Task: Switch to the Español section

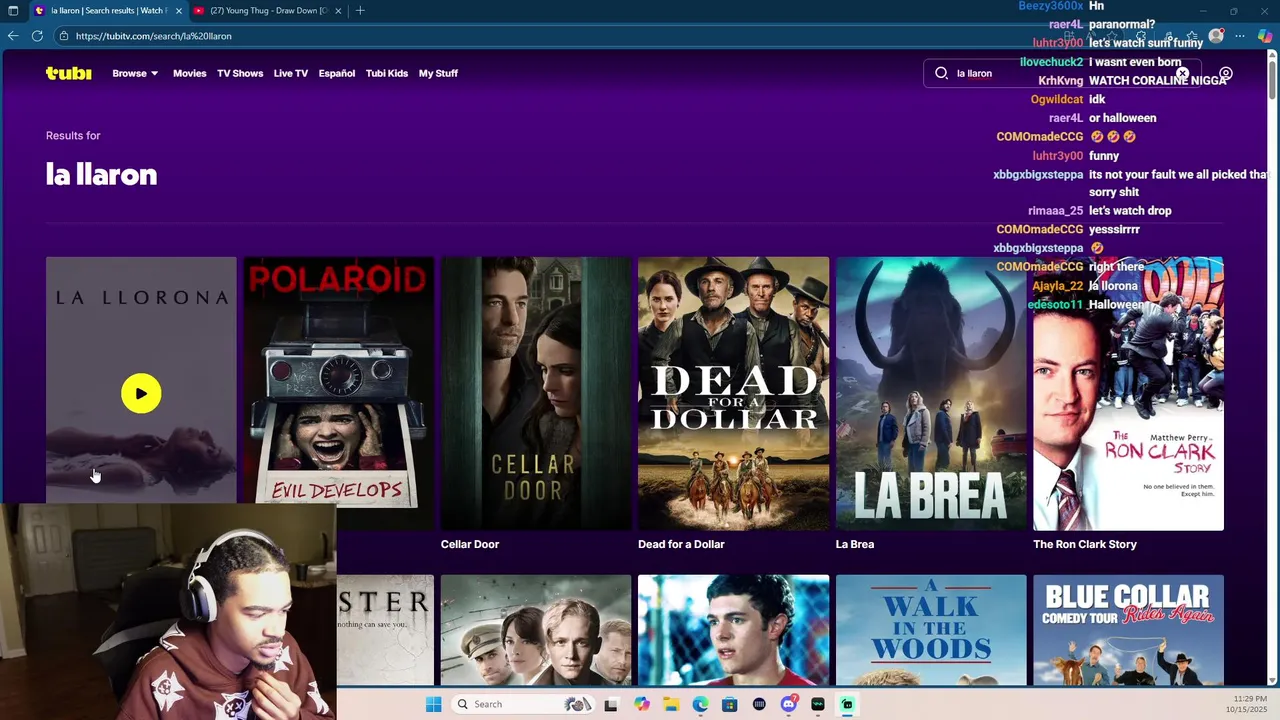Action: [x=337, y=73]
